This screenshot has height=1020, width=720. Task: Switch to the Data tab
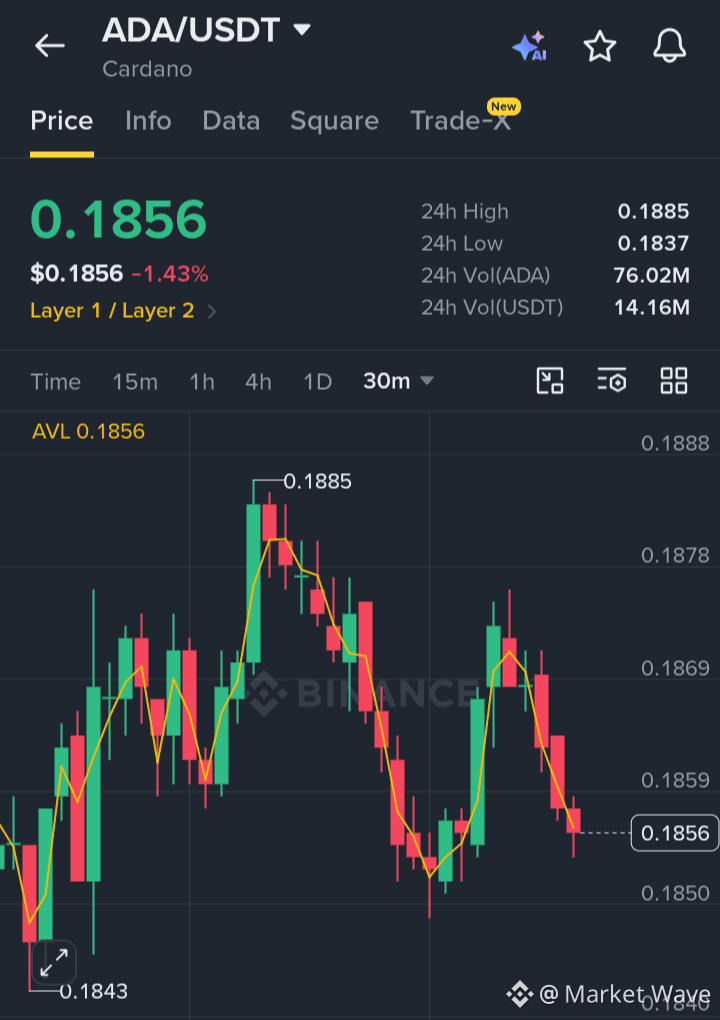click(x=231, y=121)
